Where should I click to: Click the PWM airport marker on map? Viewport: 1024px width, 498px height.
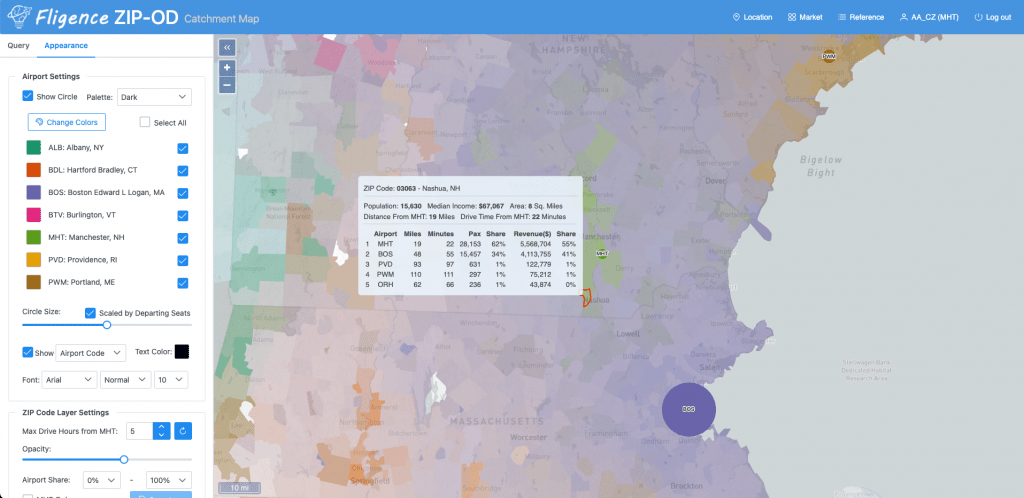(829, 56)
